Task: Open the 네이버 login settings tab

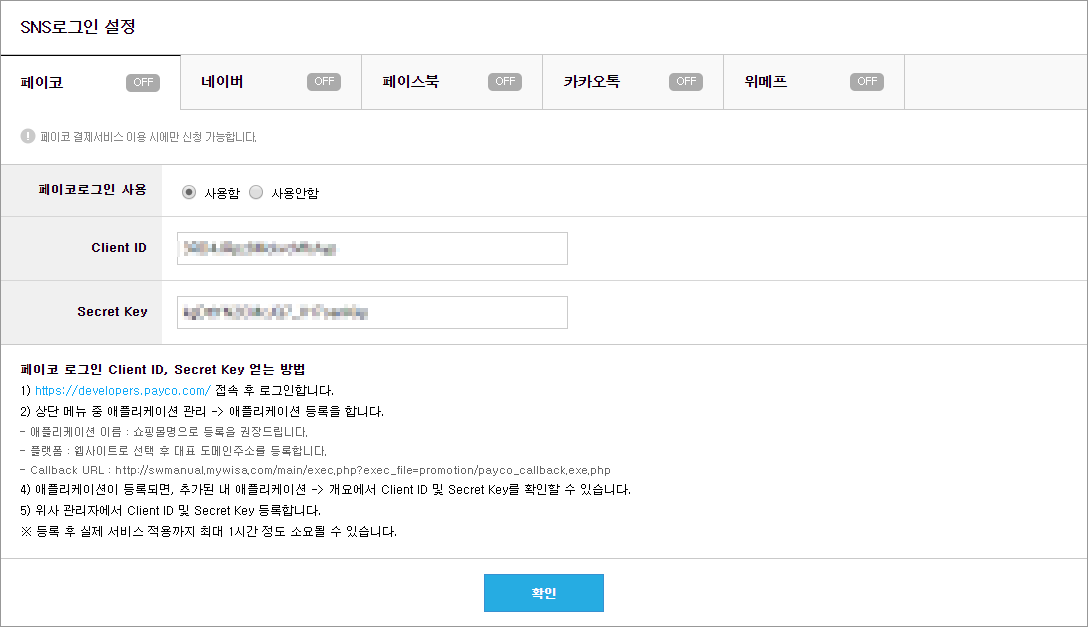Action: click(x=222, y=82)
